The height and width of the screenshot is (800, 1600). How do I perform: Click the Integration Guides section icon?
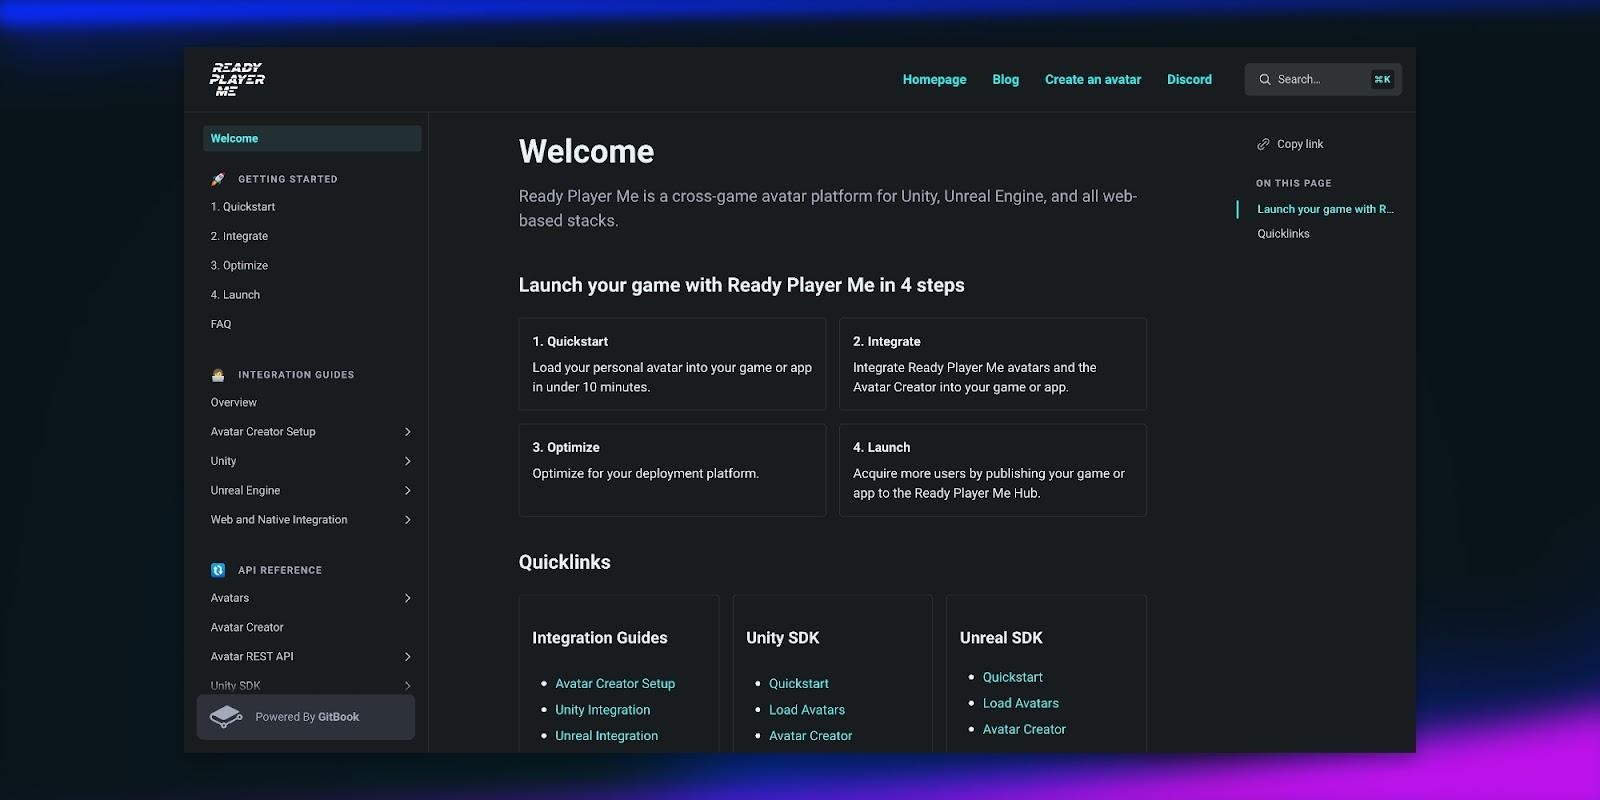(x=218, y=375)
